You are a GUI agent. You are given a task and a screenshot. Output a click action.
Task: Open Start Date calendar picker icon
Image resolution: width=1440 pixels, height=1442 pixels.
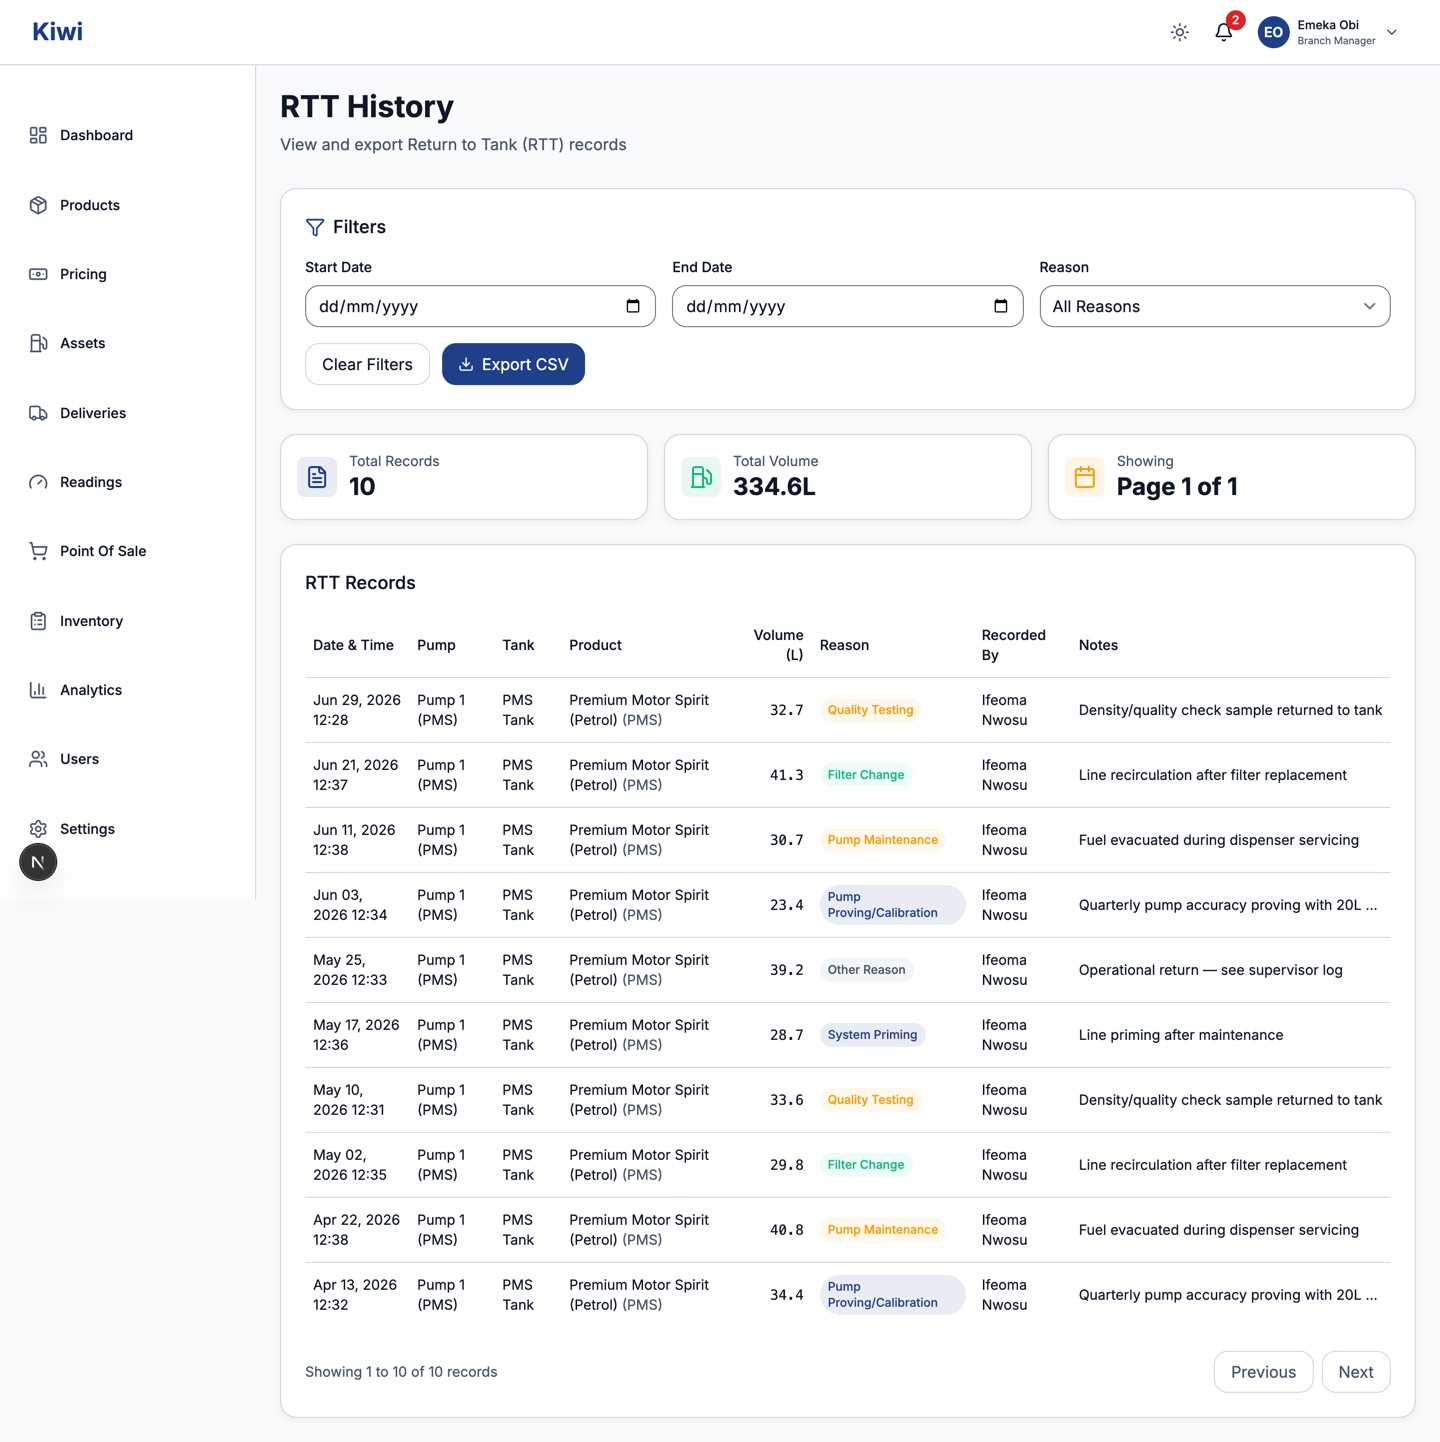(x=633, y=306)
